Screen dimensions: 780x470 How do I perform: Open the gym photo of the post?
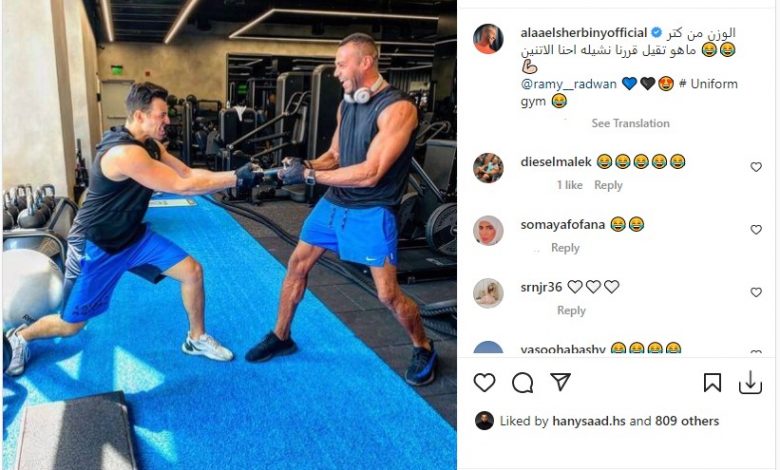pos(230,235)
